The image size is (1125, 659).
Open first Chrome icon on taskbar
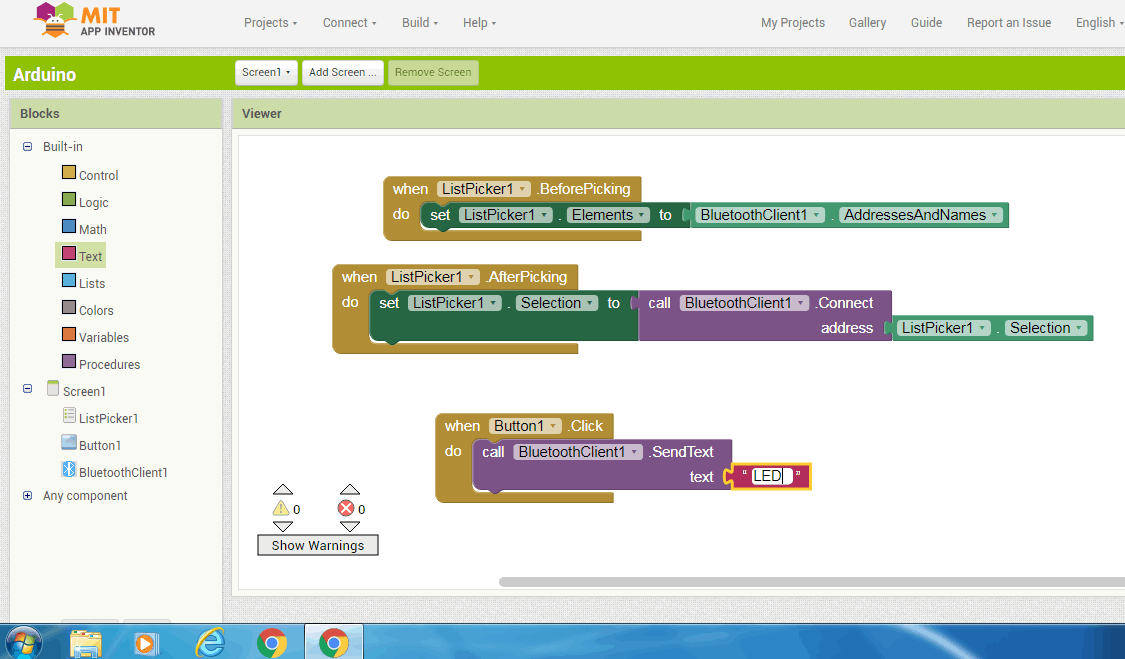point(272,642)
